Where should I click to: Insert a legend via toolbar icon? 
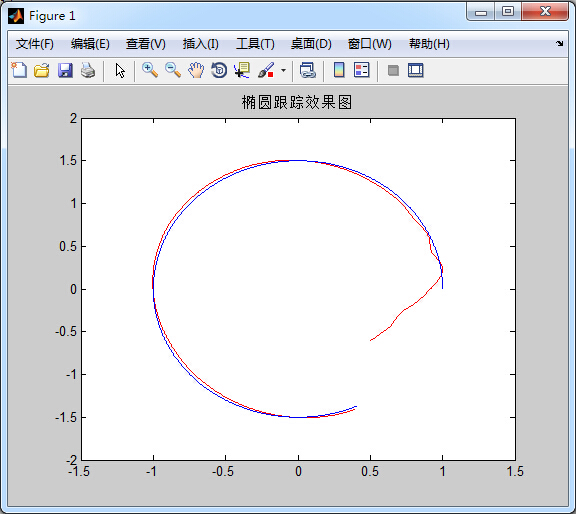[x=361, y=70]
